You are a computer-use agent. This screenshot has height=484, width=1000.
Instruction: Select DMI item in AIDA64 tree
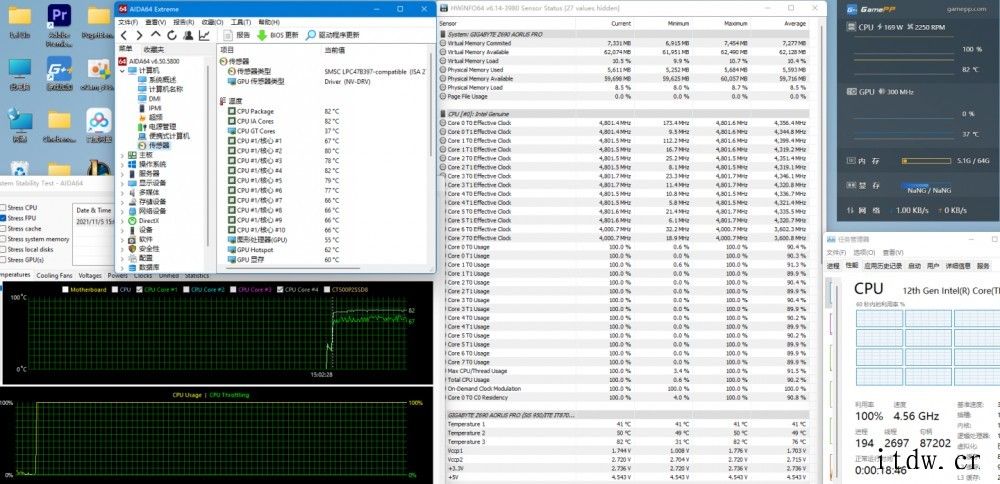pyautogui.click(x=154, y=99)
